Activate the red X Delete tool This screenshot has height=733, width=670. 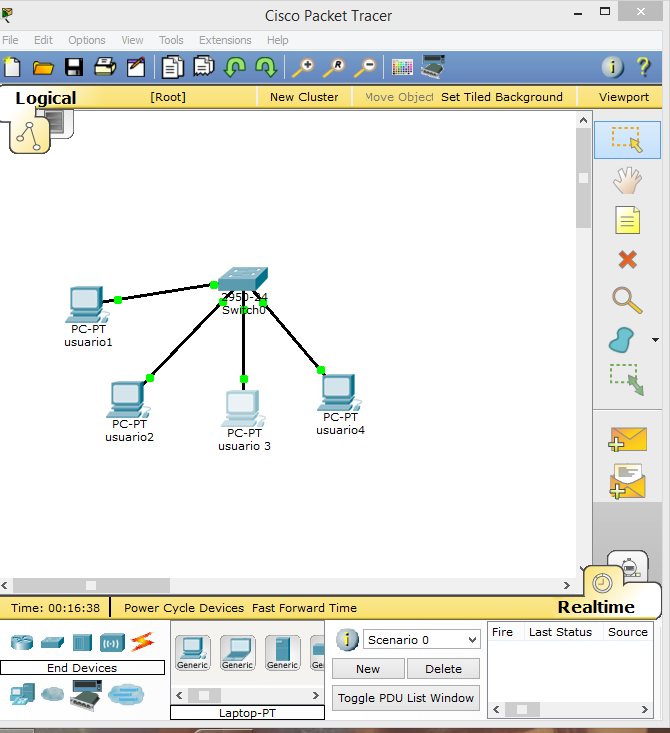click(627, 259)
